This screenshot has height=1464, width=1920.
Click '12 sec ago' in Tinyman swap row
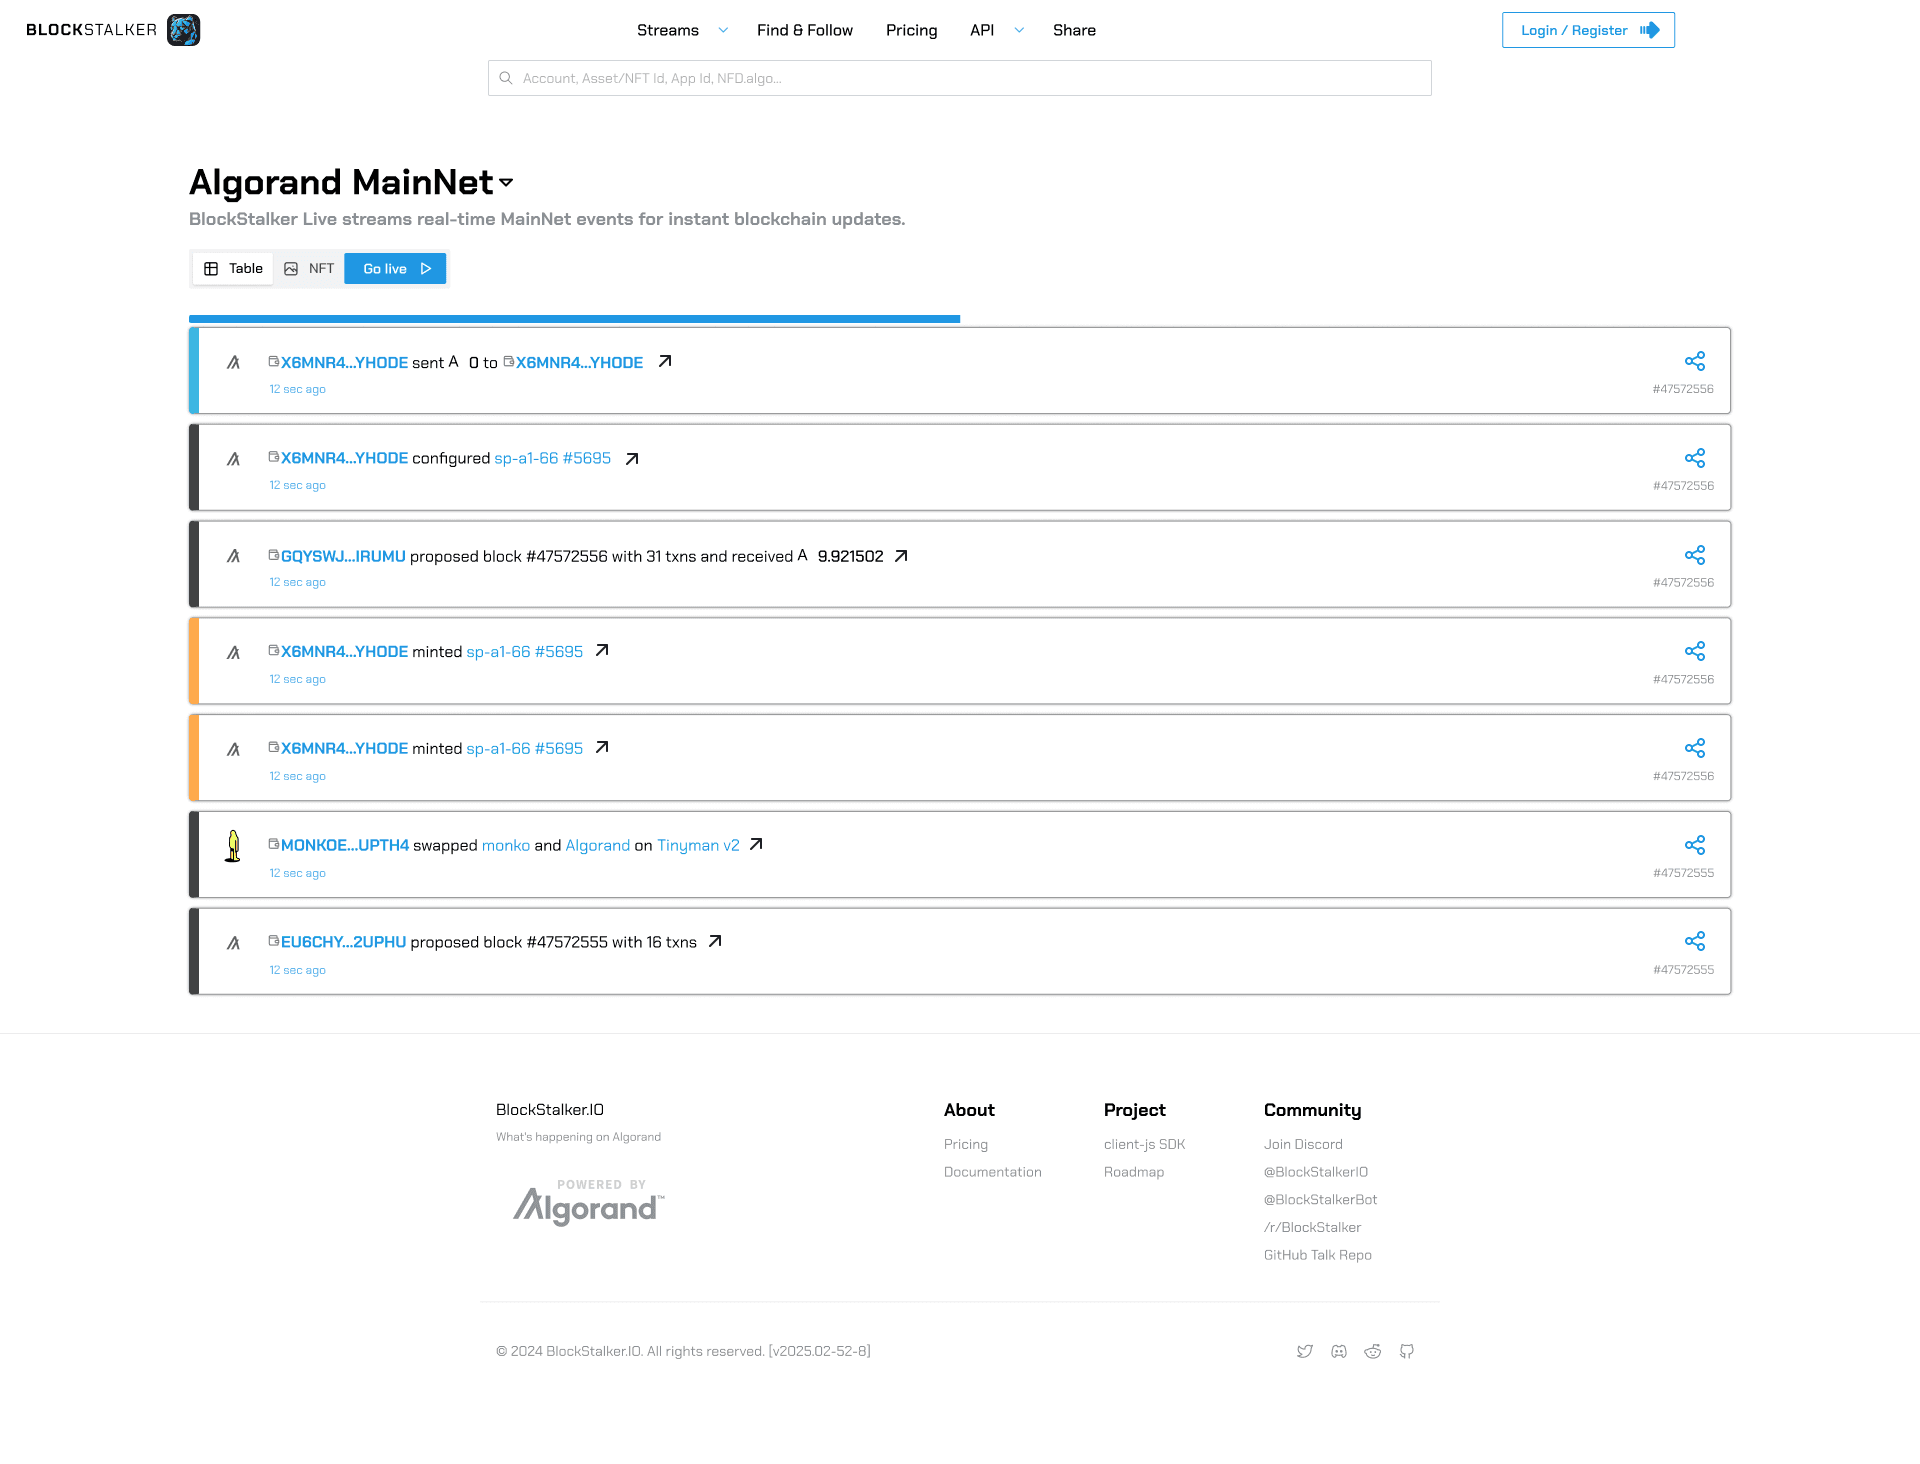297,873
